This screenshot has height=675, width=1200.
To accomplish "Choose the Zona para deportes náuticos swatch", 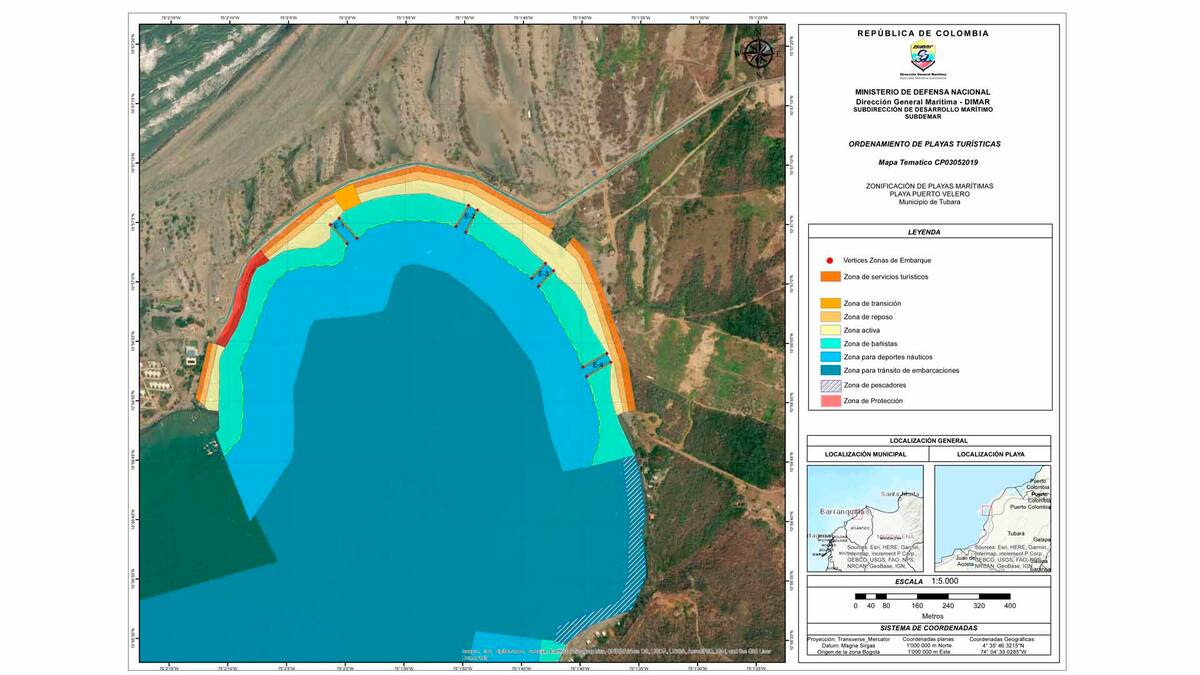I will [830, 357].
